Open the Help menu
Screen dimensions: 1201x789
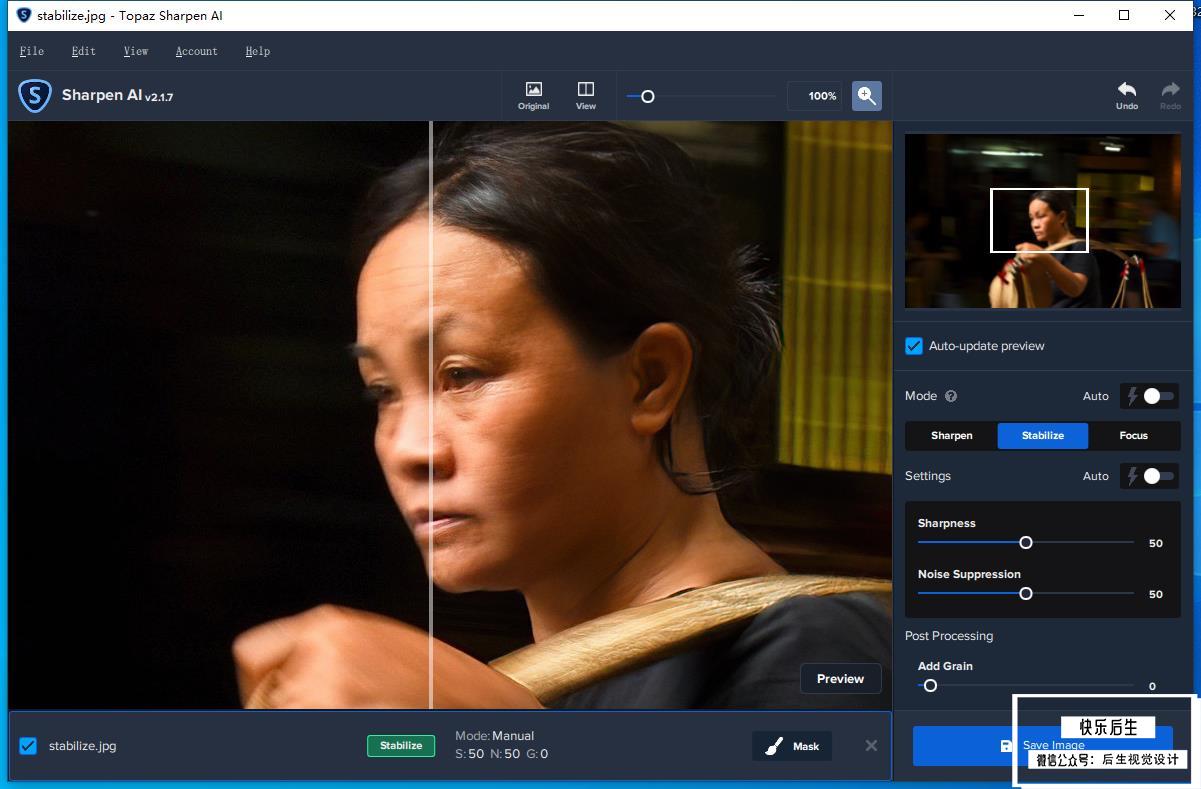[258, 51]
